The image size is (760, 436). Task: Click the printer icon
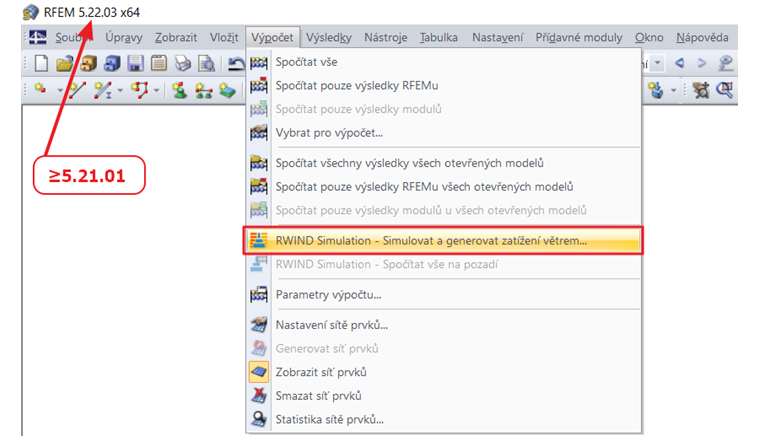183,63
